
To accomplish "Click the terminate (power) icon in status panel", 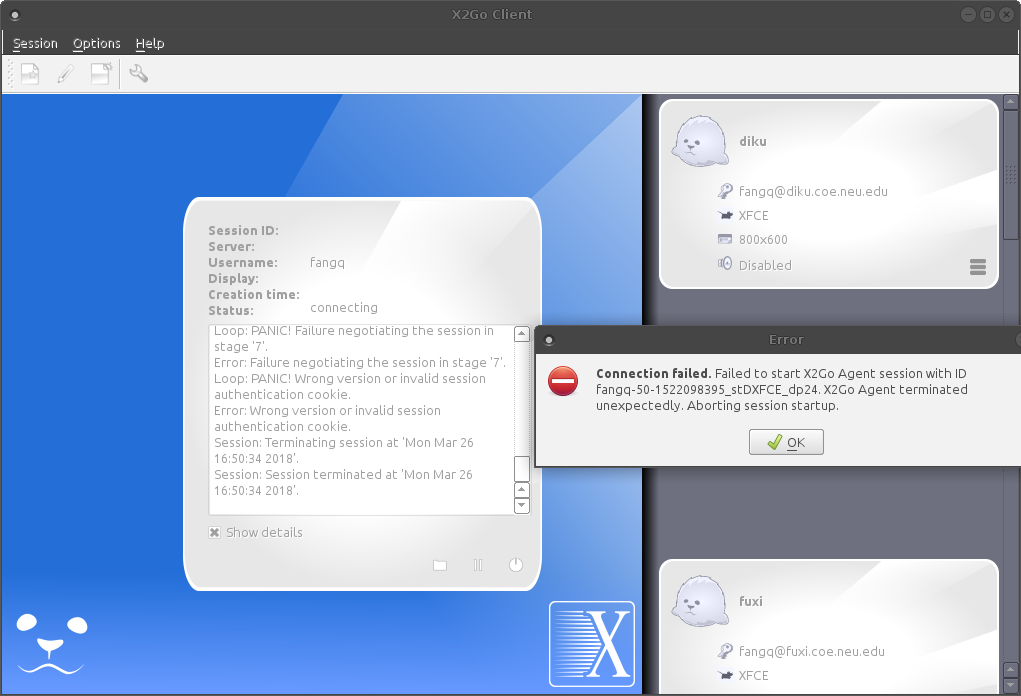I will [516, 565].
